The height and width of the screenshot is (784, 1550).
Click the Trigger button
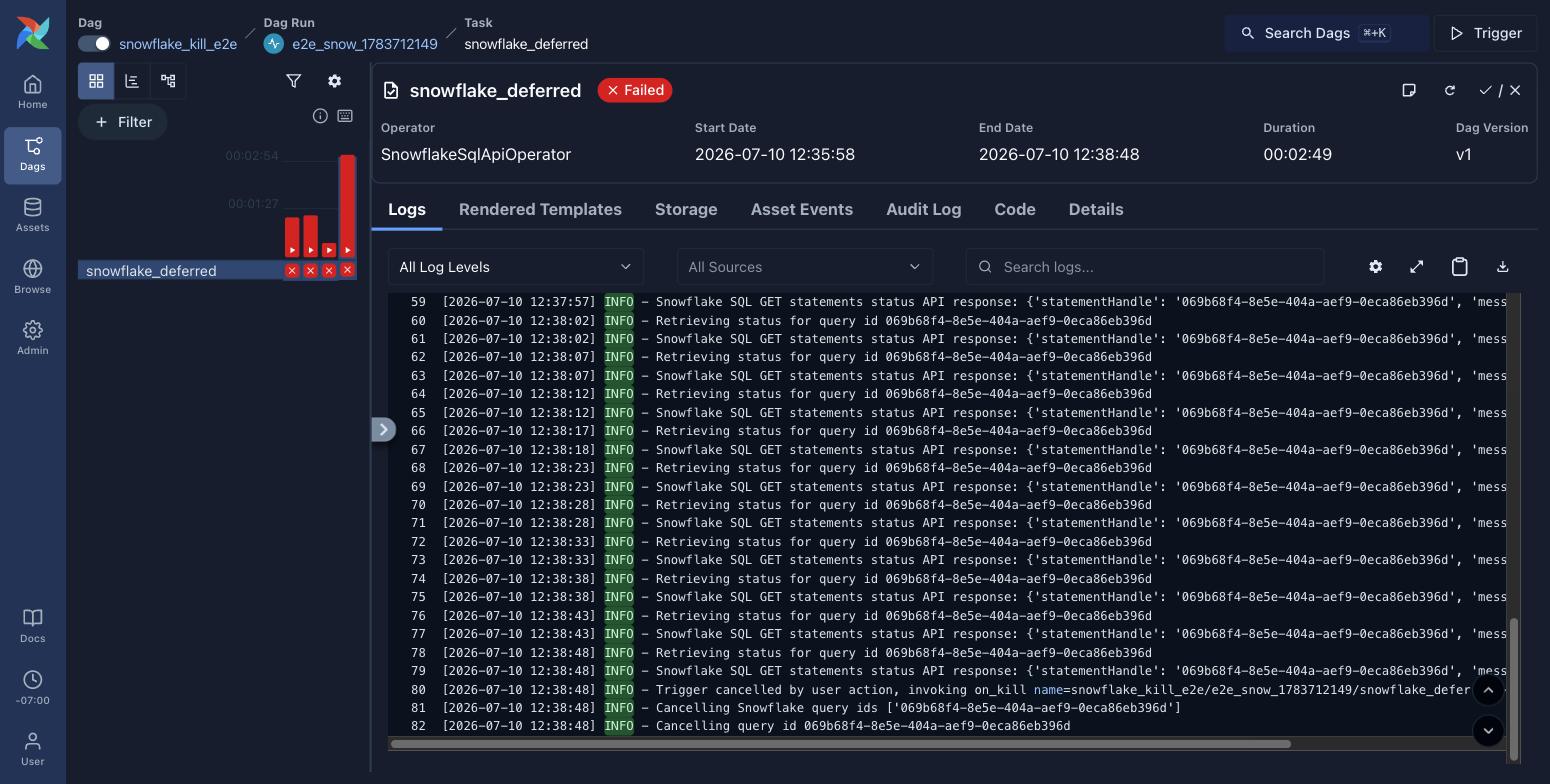tap(1485, 33)
